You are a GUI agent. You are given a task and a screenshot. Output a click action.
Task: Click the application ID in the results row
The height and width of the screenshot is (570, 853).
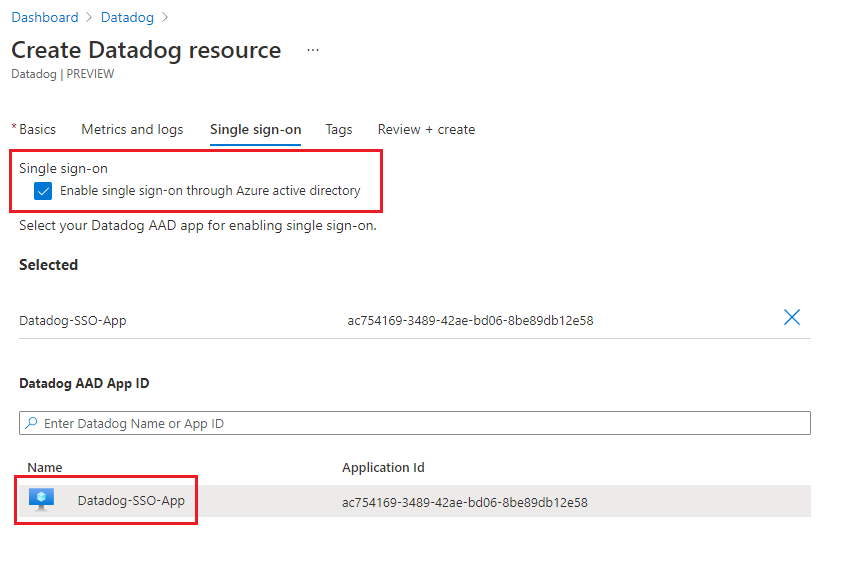pyautogui.click(x=464, y=502)
